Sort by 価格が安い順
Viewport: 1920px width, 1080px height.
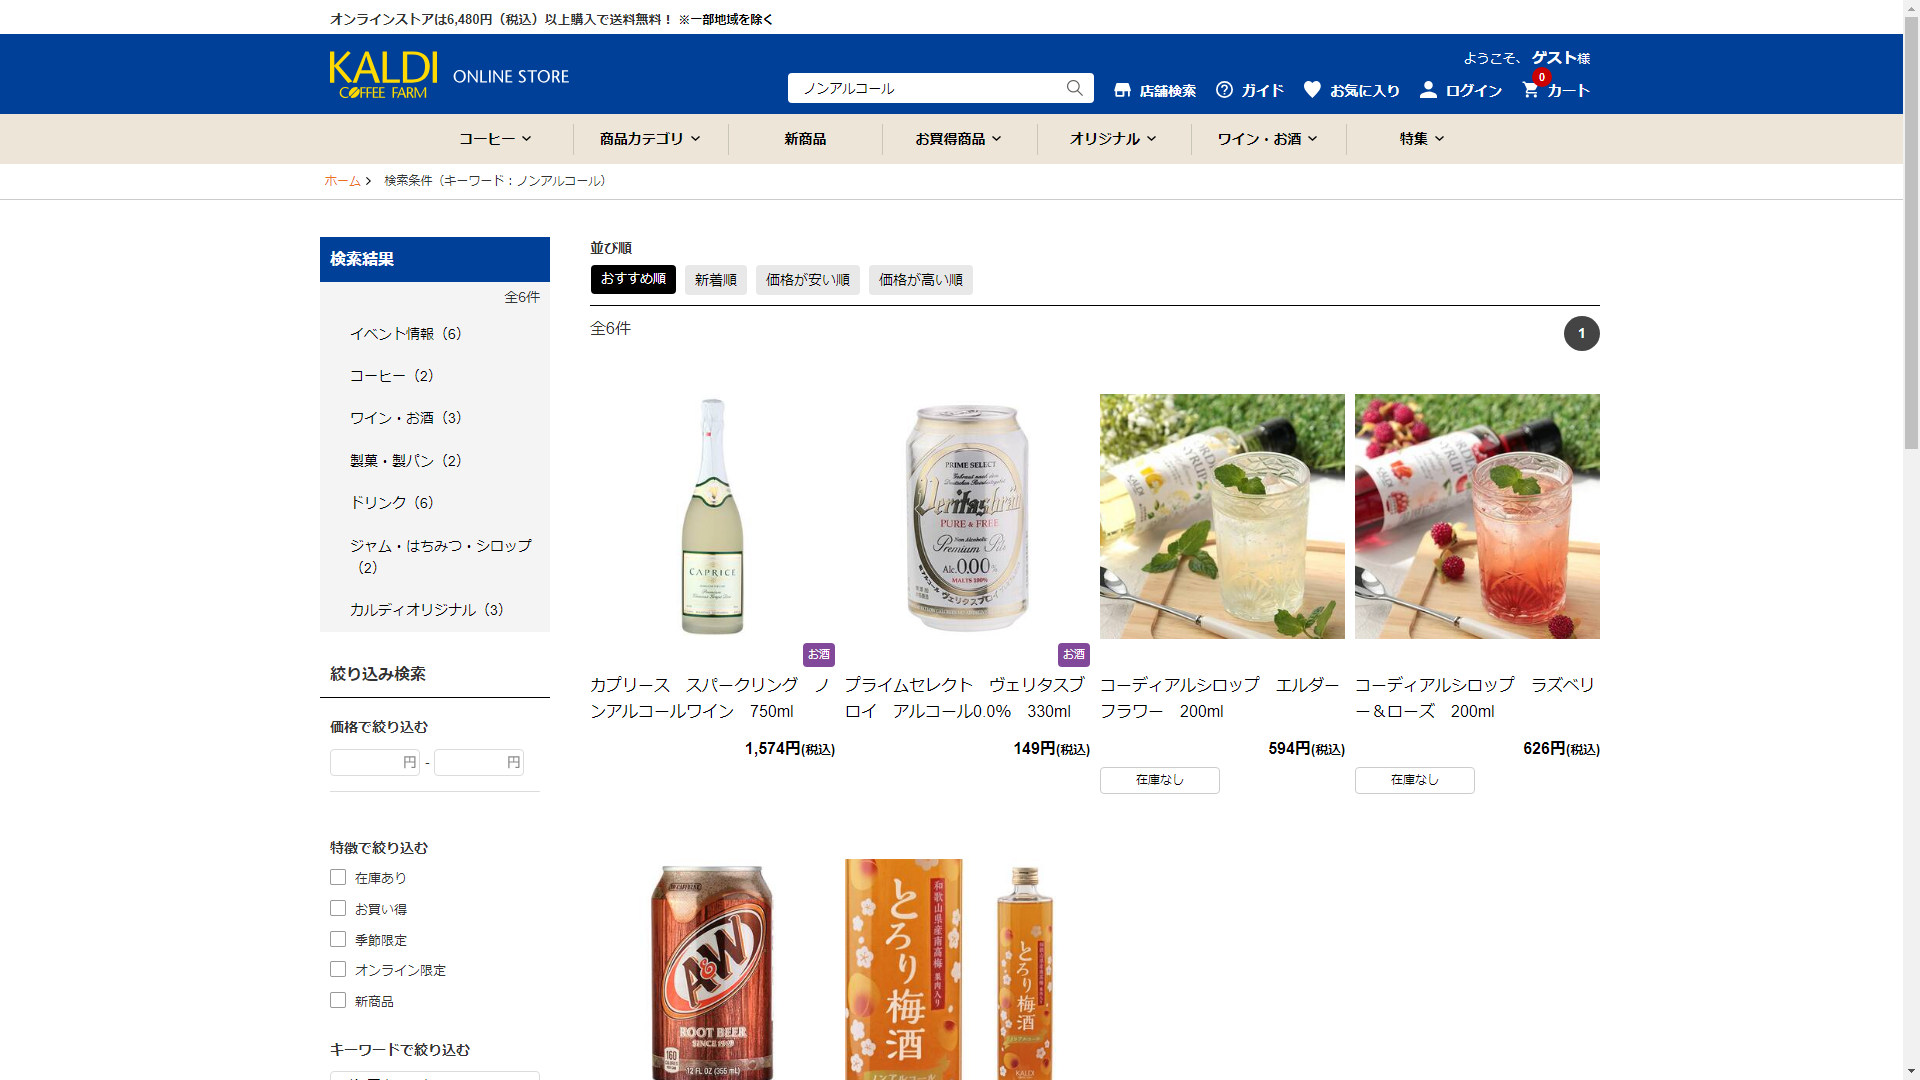click(x=807, y=280)
